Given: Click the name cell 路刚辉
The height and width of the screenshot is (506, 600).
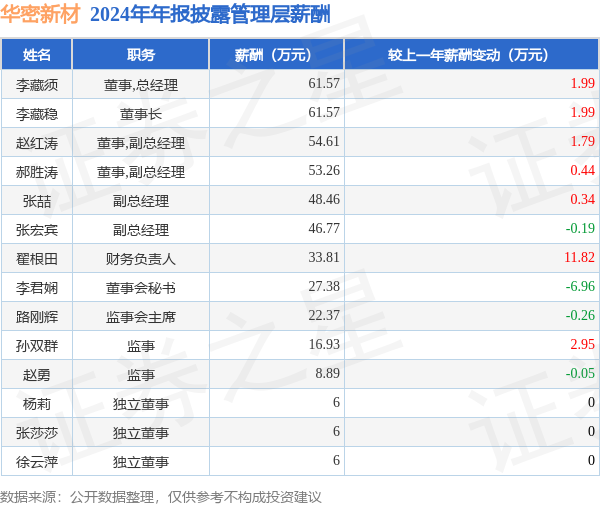Looking at the screenshot, I should [x=37, y=317].
